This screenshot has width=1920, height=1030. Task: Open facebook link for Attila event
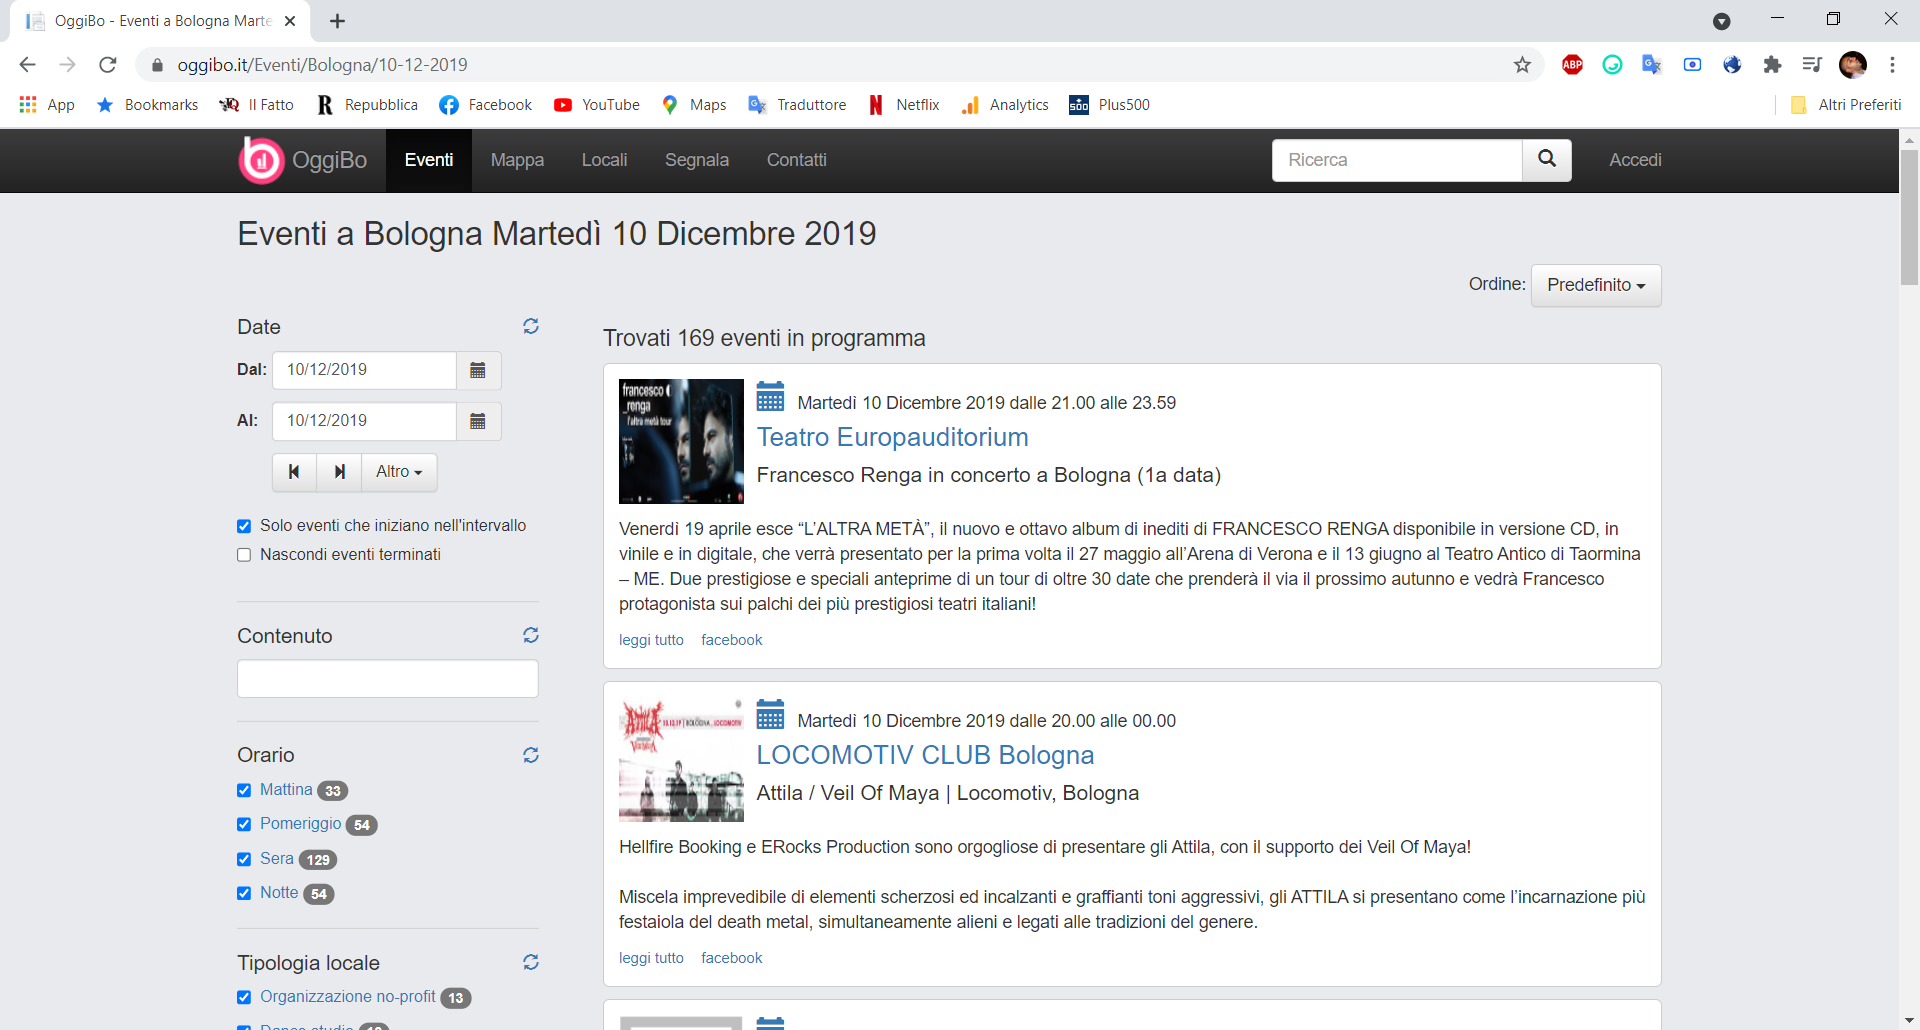coord(731,958)
